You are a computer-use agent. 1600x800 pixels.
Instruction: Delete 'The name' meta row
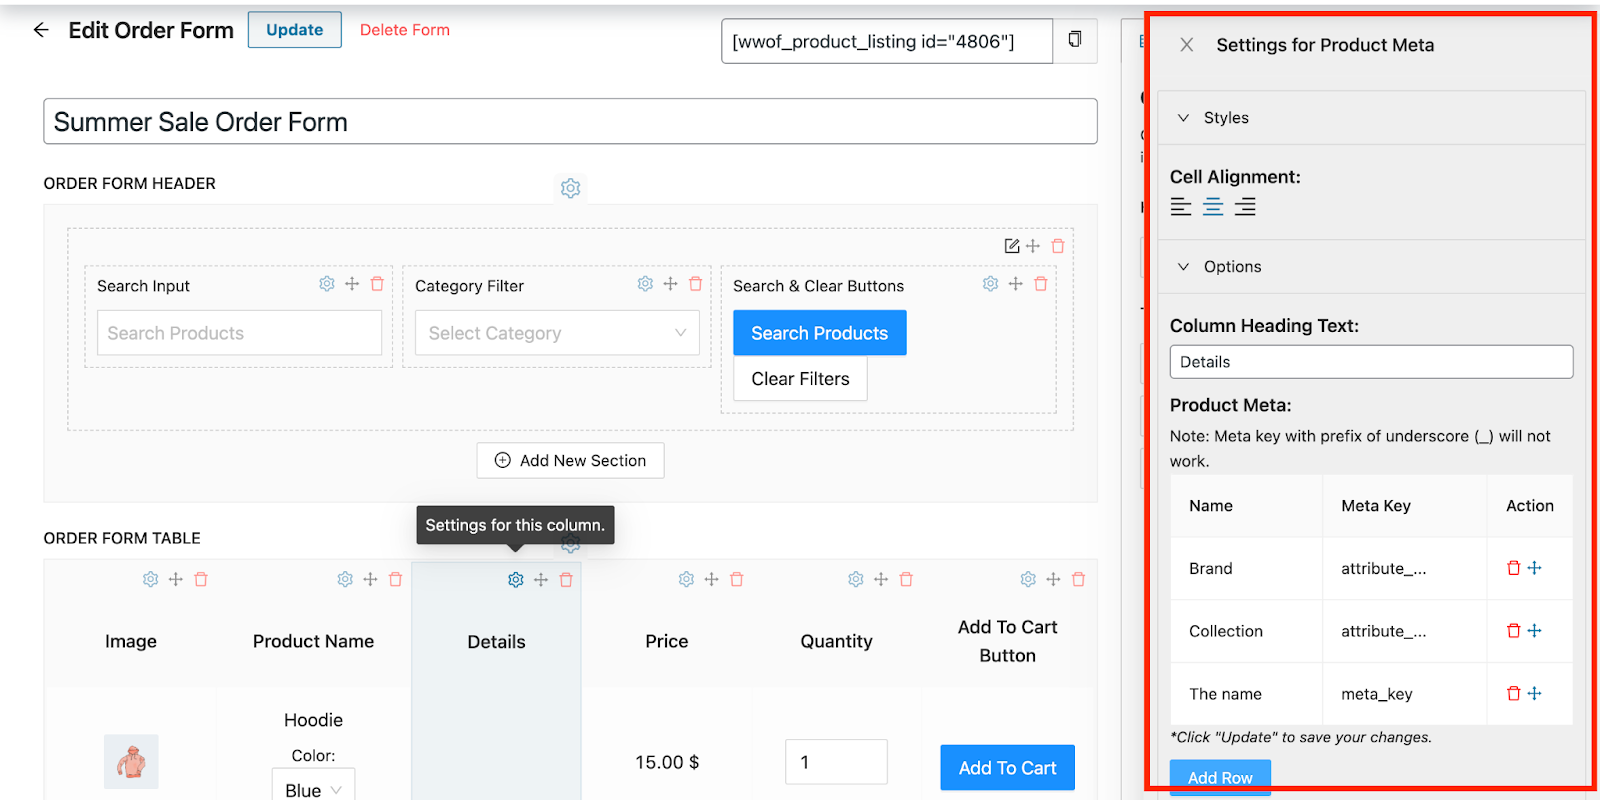pyautogui.click(x=1514, y=694)
